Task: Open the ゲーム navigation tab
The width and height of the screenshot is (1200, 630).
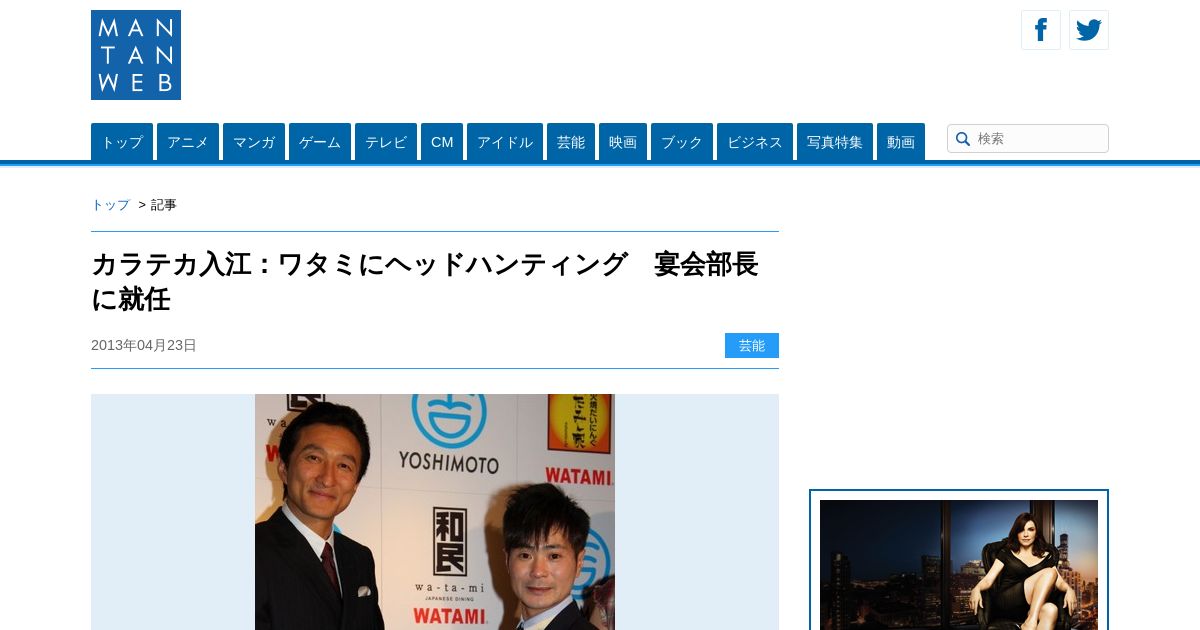Action: point(320,142)
